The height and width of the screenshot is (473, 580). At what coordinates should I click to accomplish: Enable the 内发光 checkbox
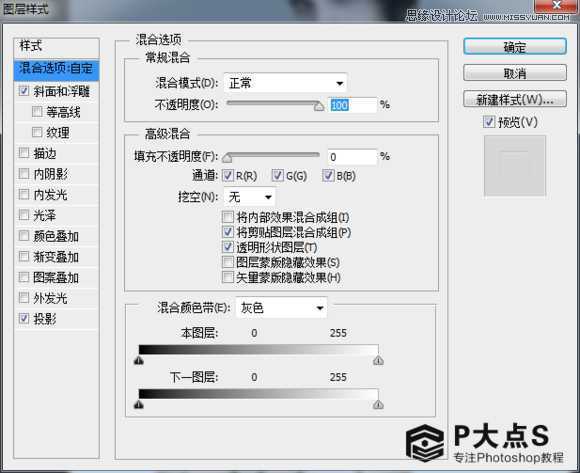pos(24,194)
